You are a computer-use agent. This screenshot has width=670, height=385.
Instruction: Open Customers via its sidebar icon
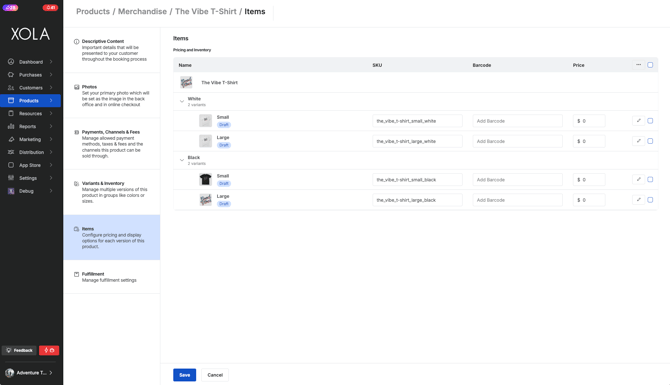(11, 88)
